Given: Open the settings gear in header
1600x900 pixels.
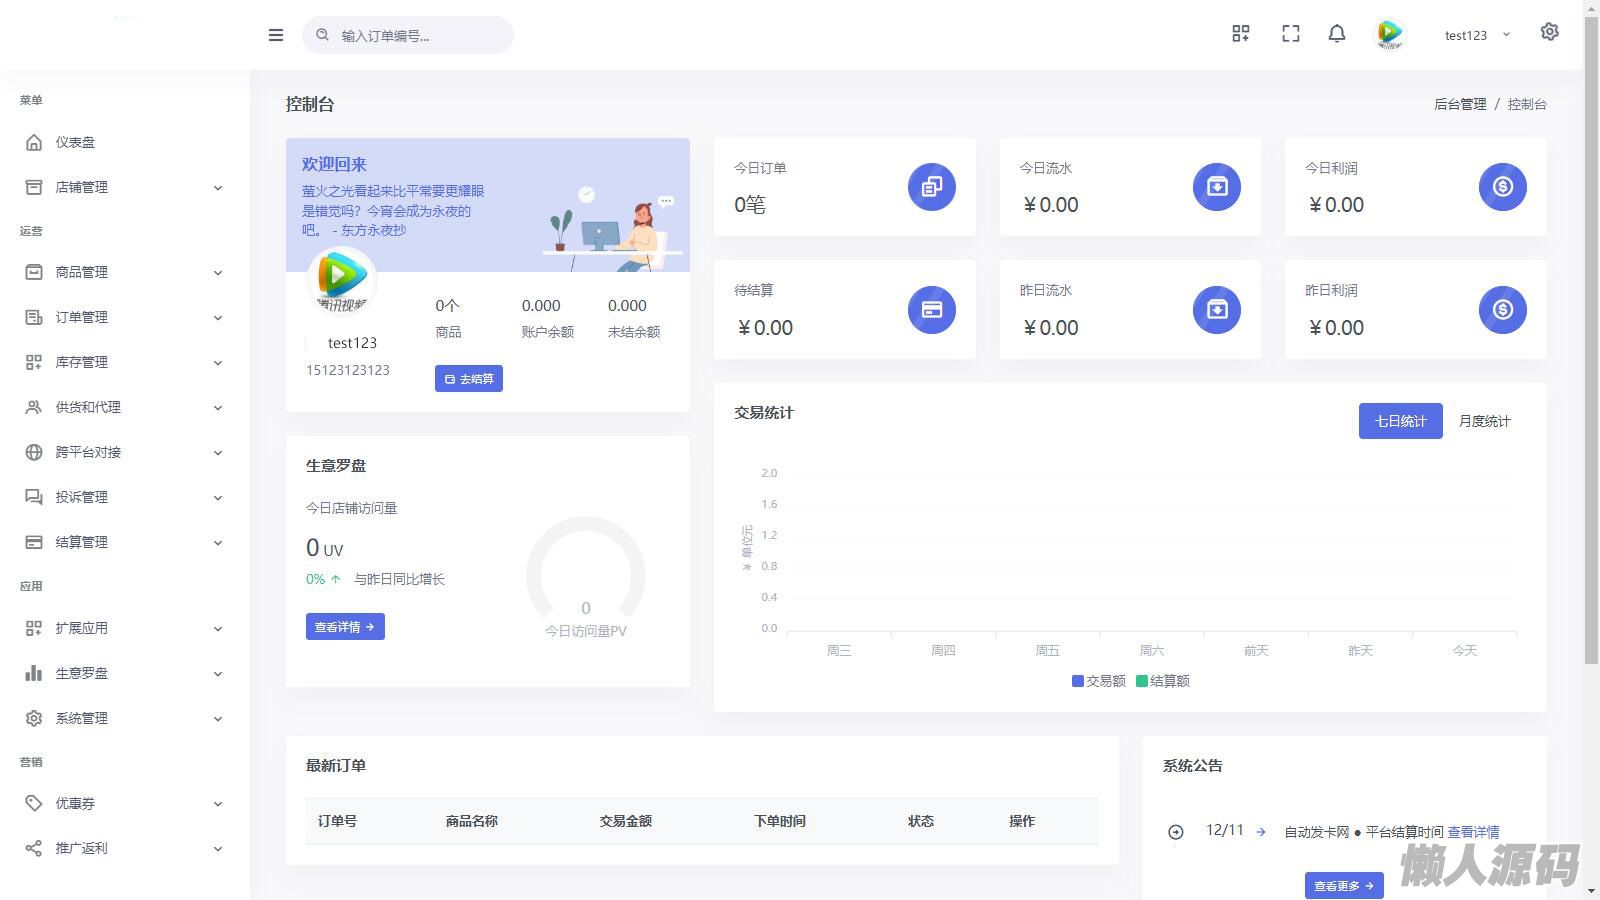Looking at the screenshot, I should (1549, 32).
